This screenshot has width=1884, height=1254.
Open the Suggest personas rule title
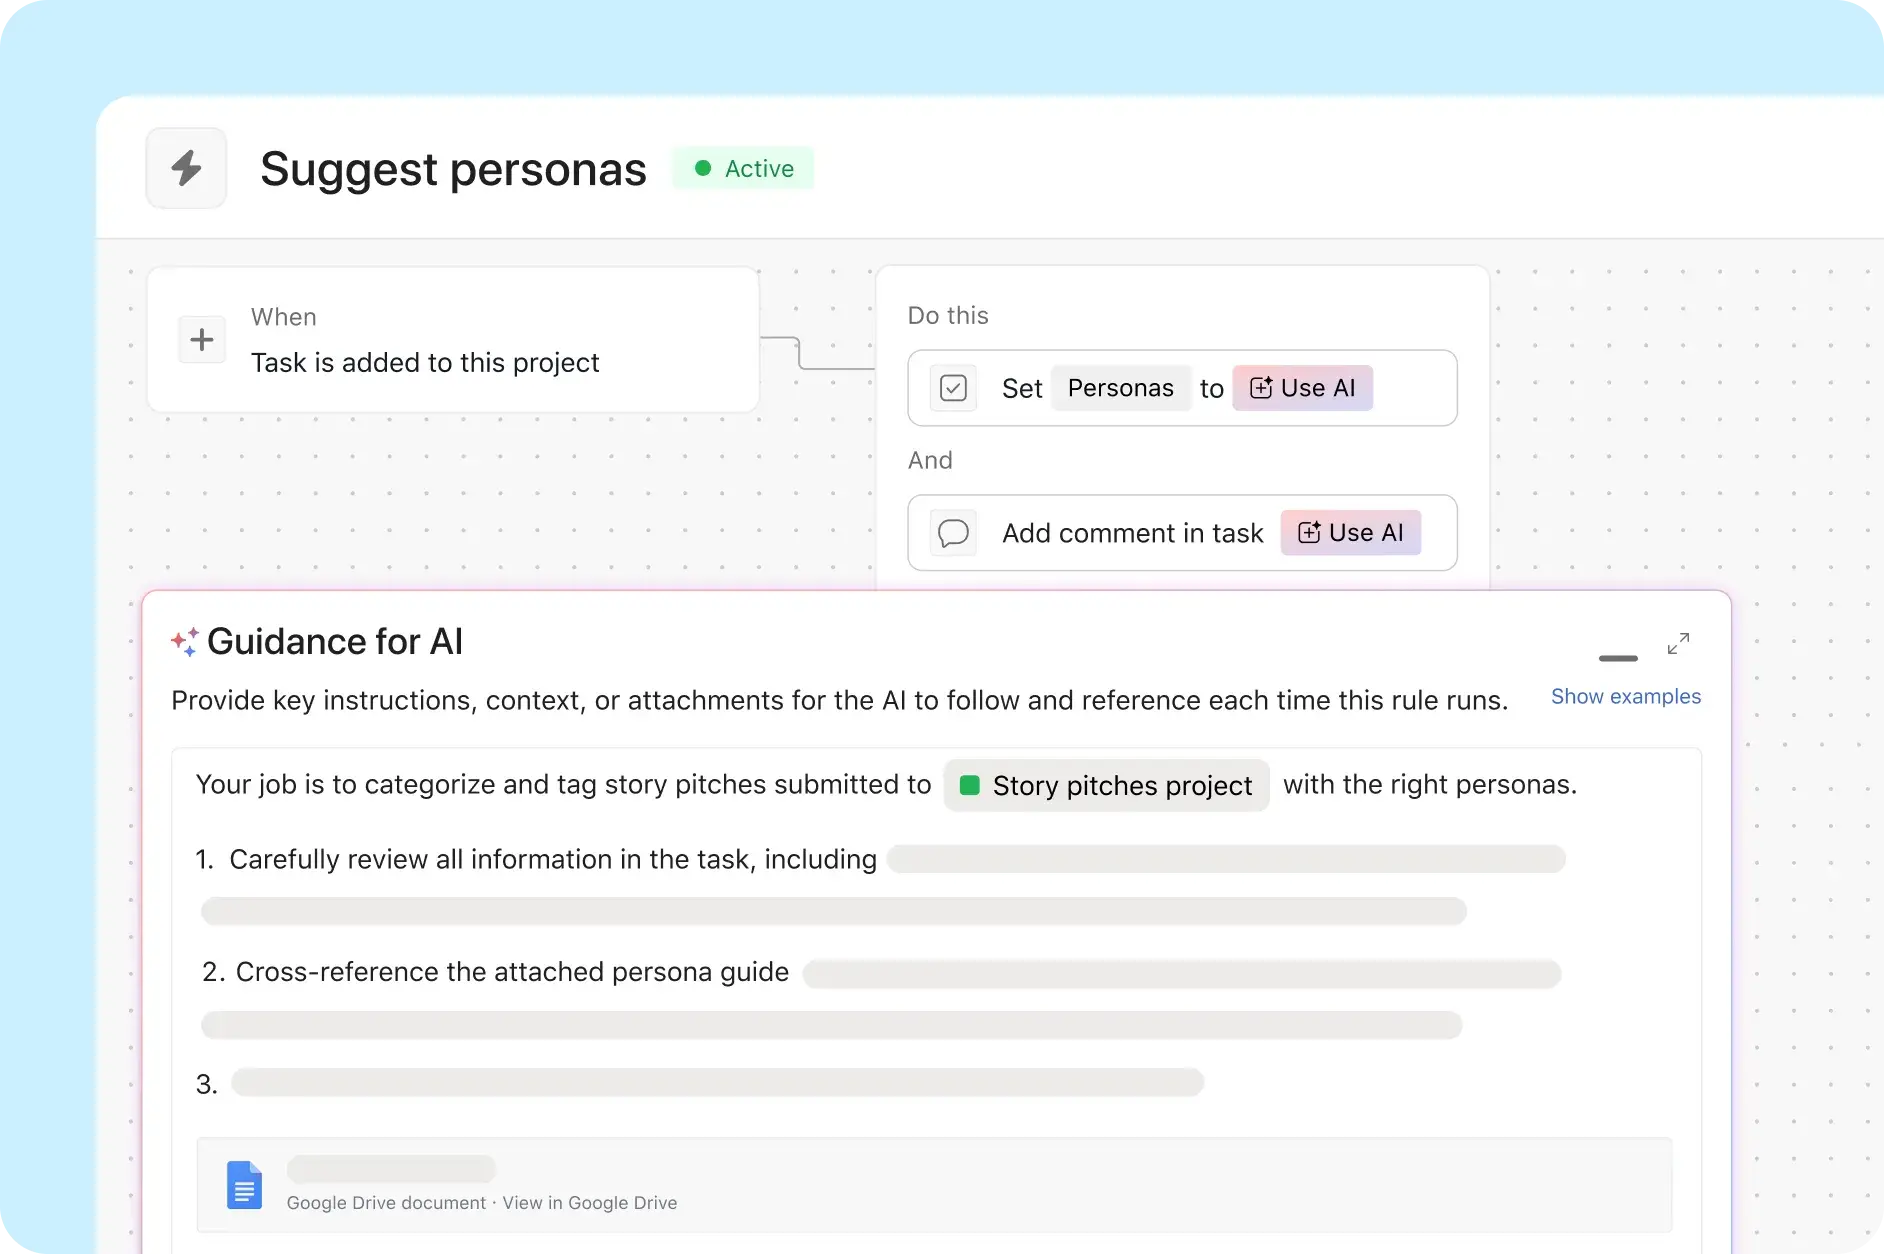(453, 168)
